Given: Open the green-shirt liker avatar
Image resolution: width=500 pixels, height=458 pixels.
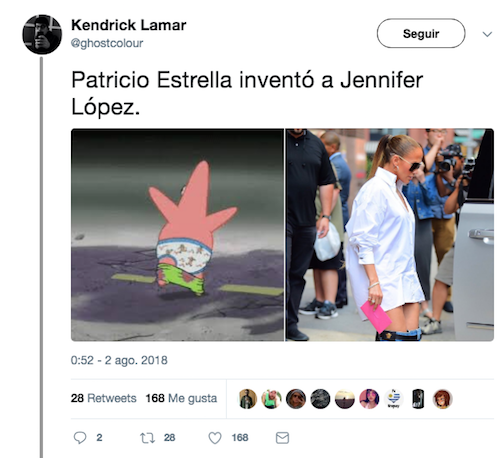Looking at the screenshot, I should click(x=271, y=399).
